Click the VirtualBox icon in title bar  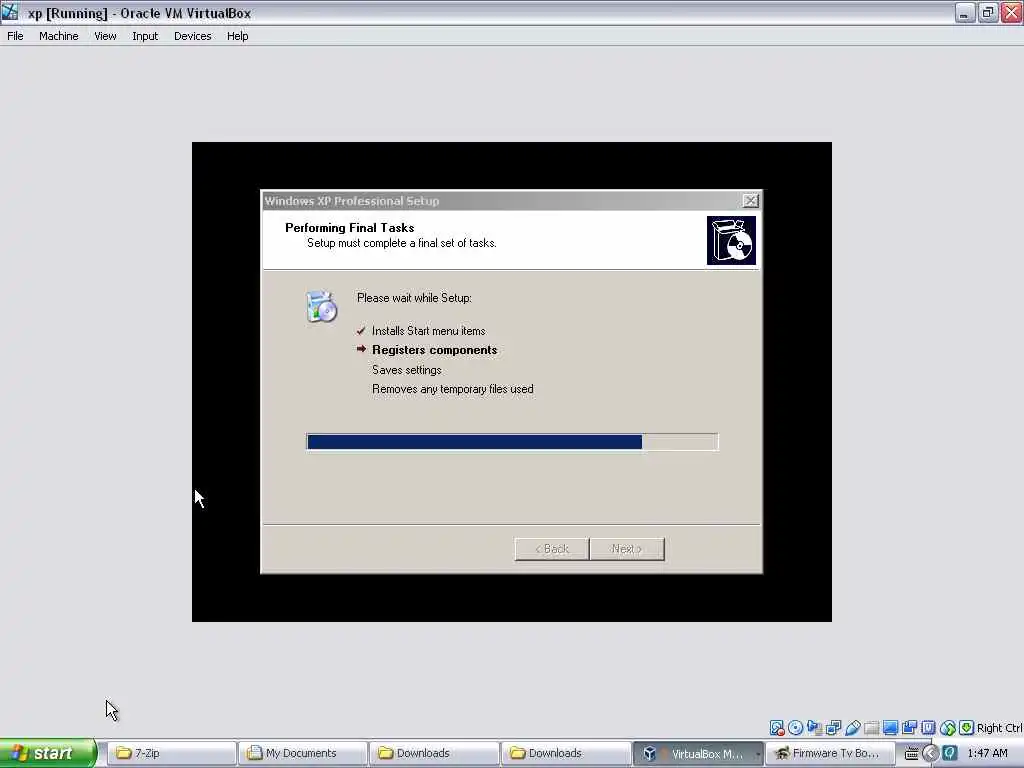click(x=10, y=12)
